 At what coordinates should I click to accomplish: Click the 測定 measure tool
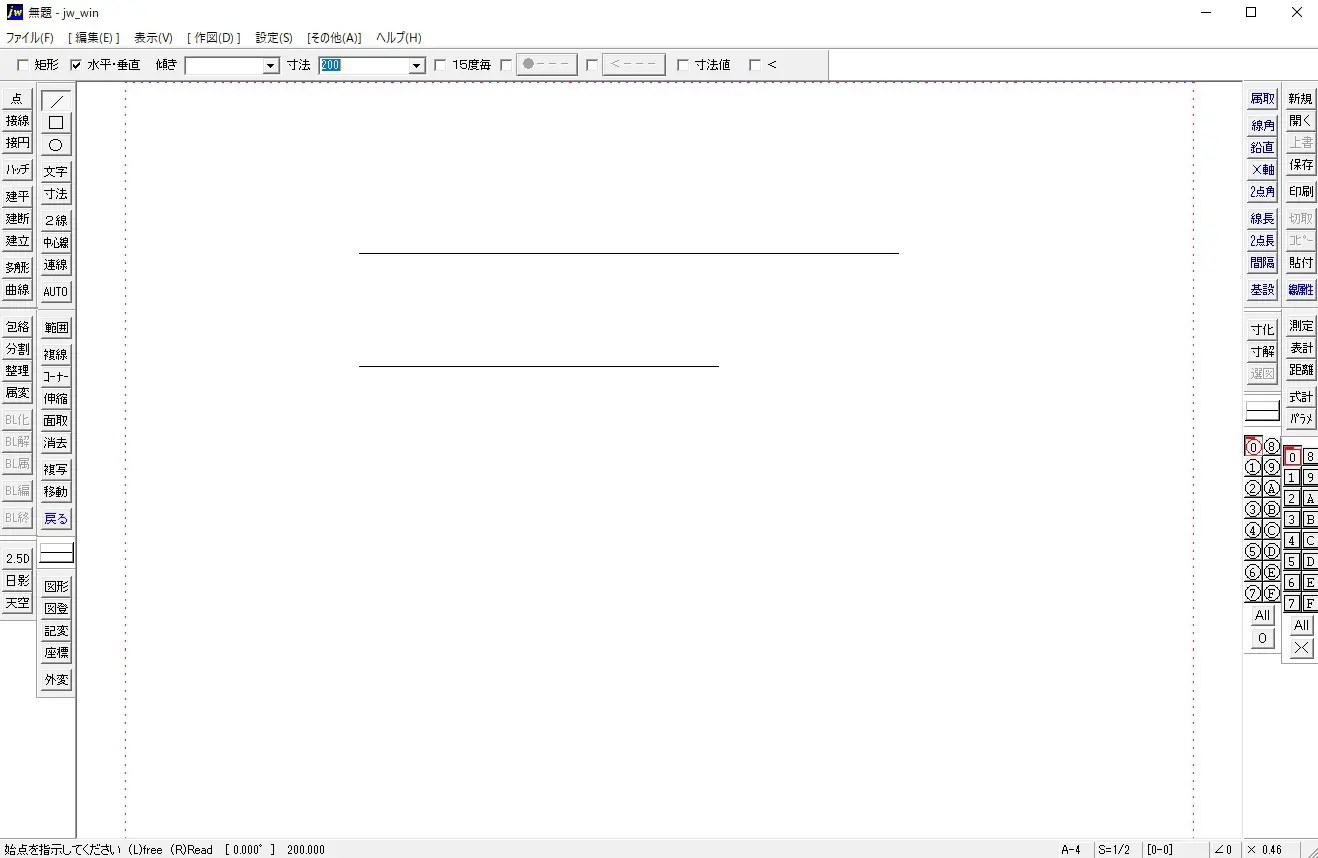pyautogui.click(x=1301, y=326)
